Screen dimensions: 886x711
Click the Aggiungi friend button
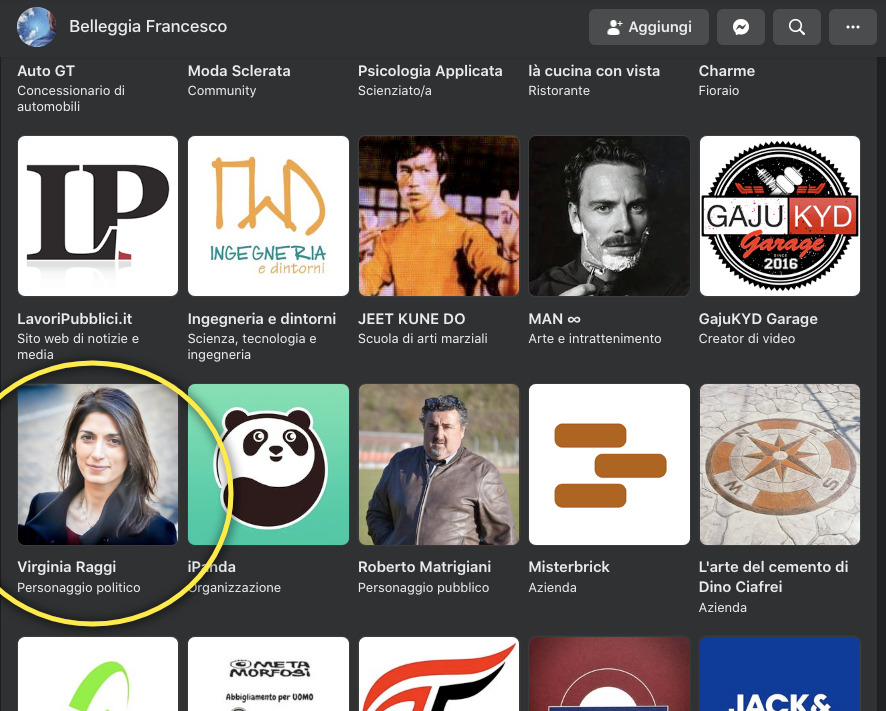tap(649, 27)
